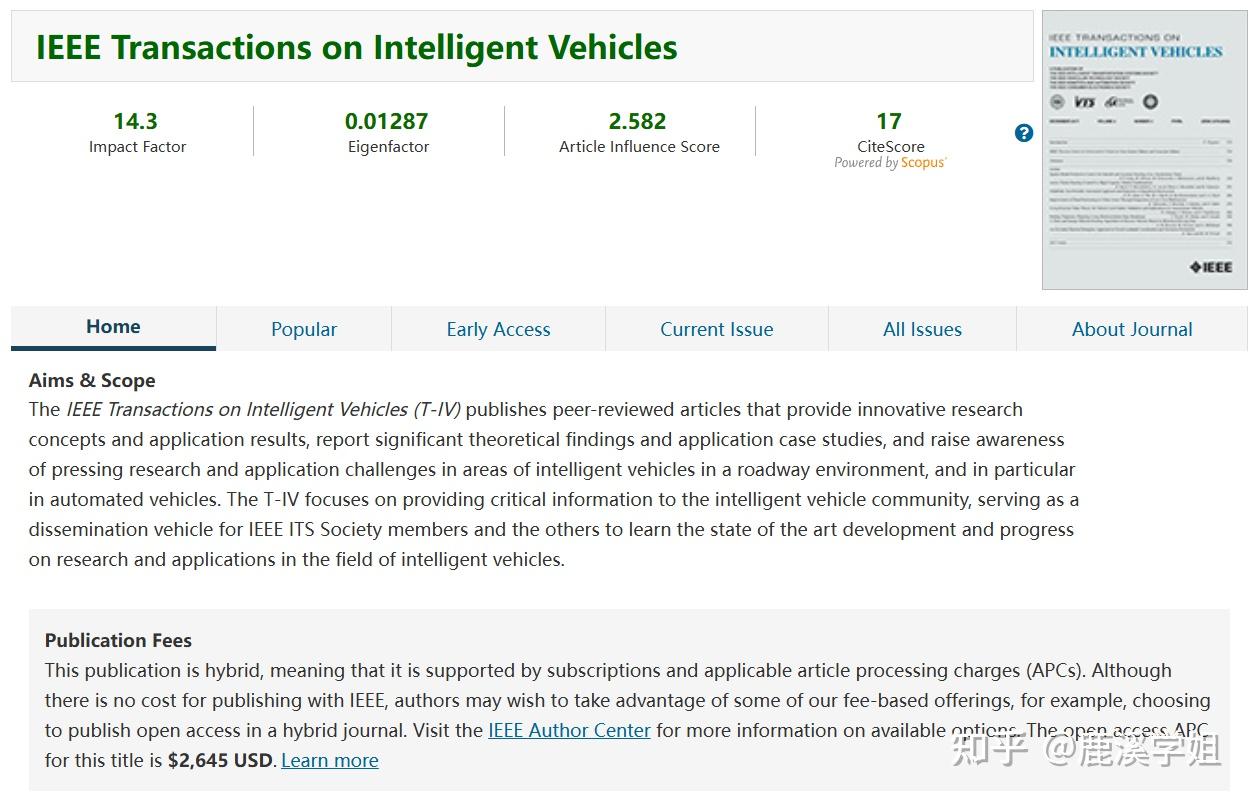Viewport: 1253px width, 799px height.
Task: Click the Zhihu watermark logo
Action: (991, 750)
